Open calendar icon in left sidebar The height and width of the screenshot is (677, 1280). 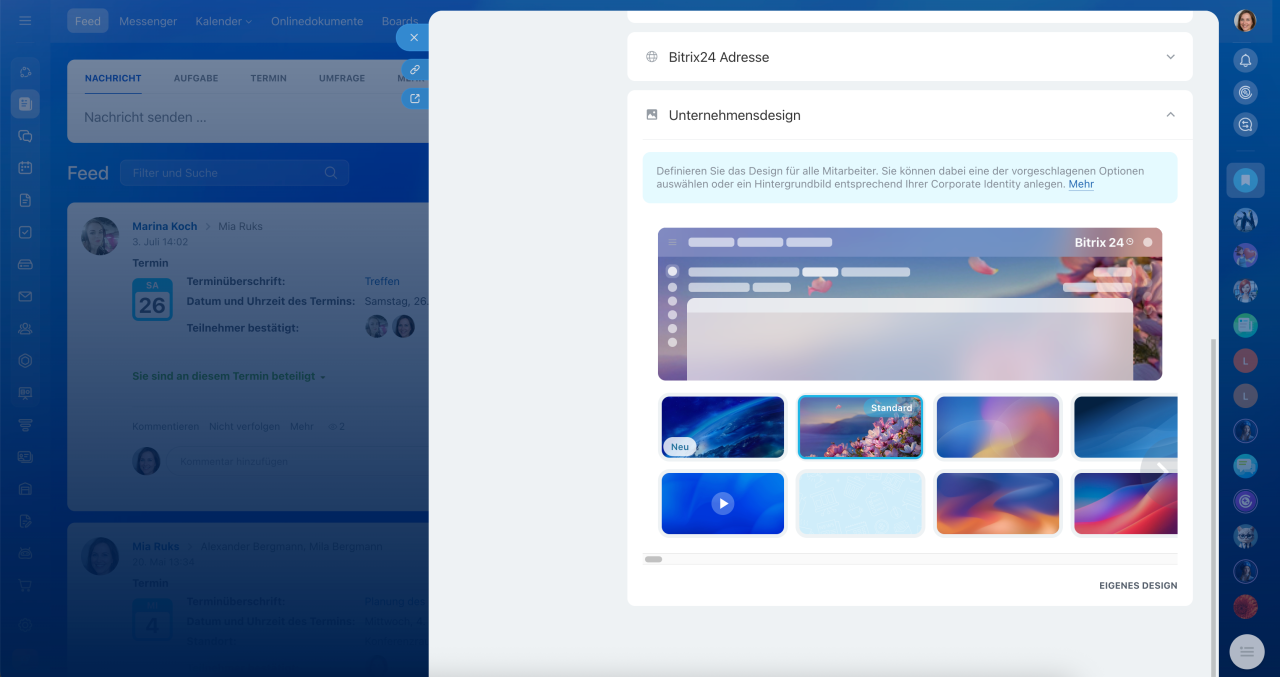(25, 168)
